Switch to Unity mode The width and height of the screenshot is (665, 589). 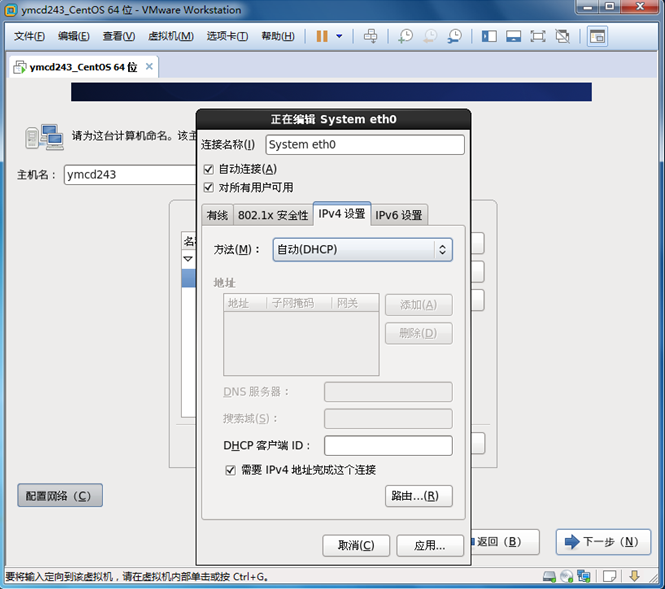(562, 36)
